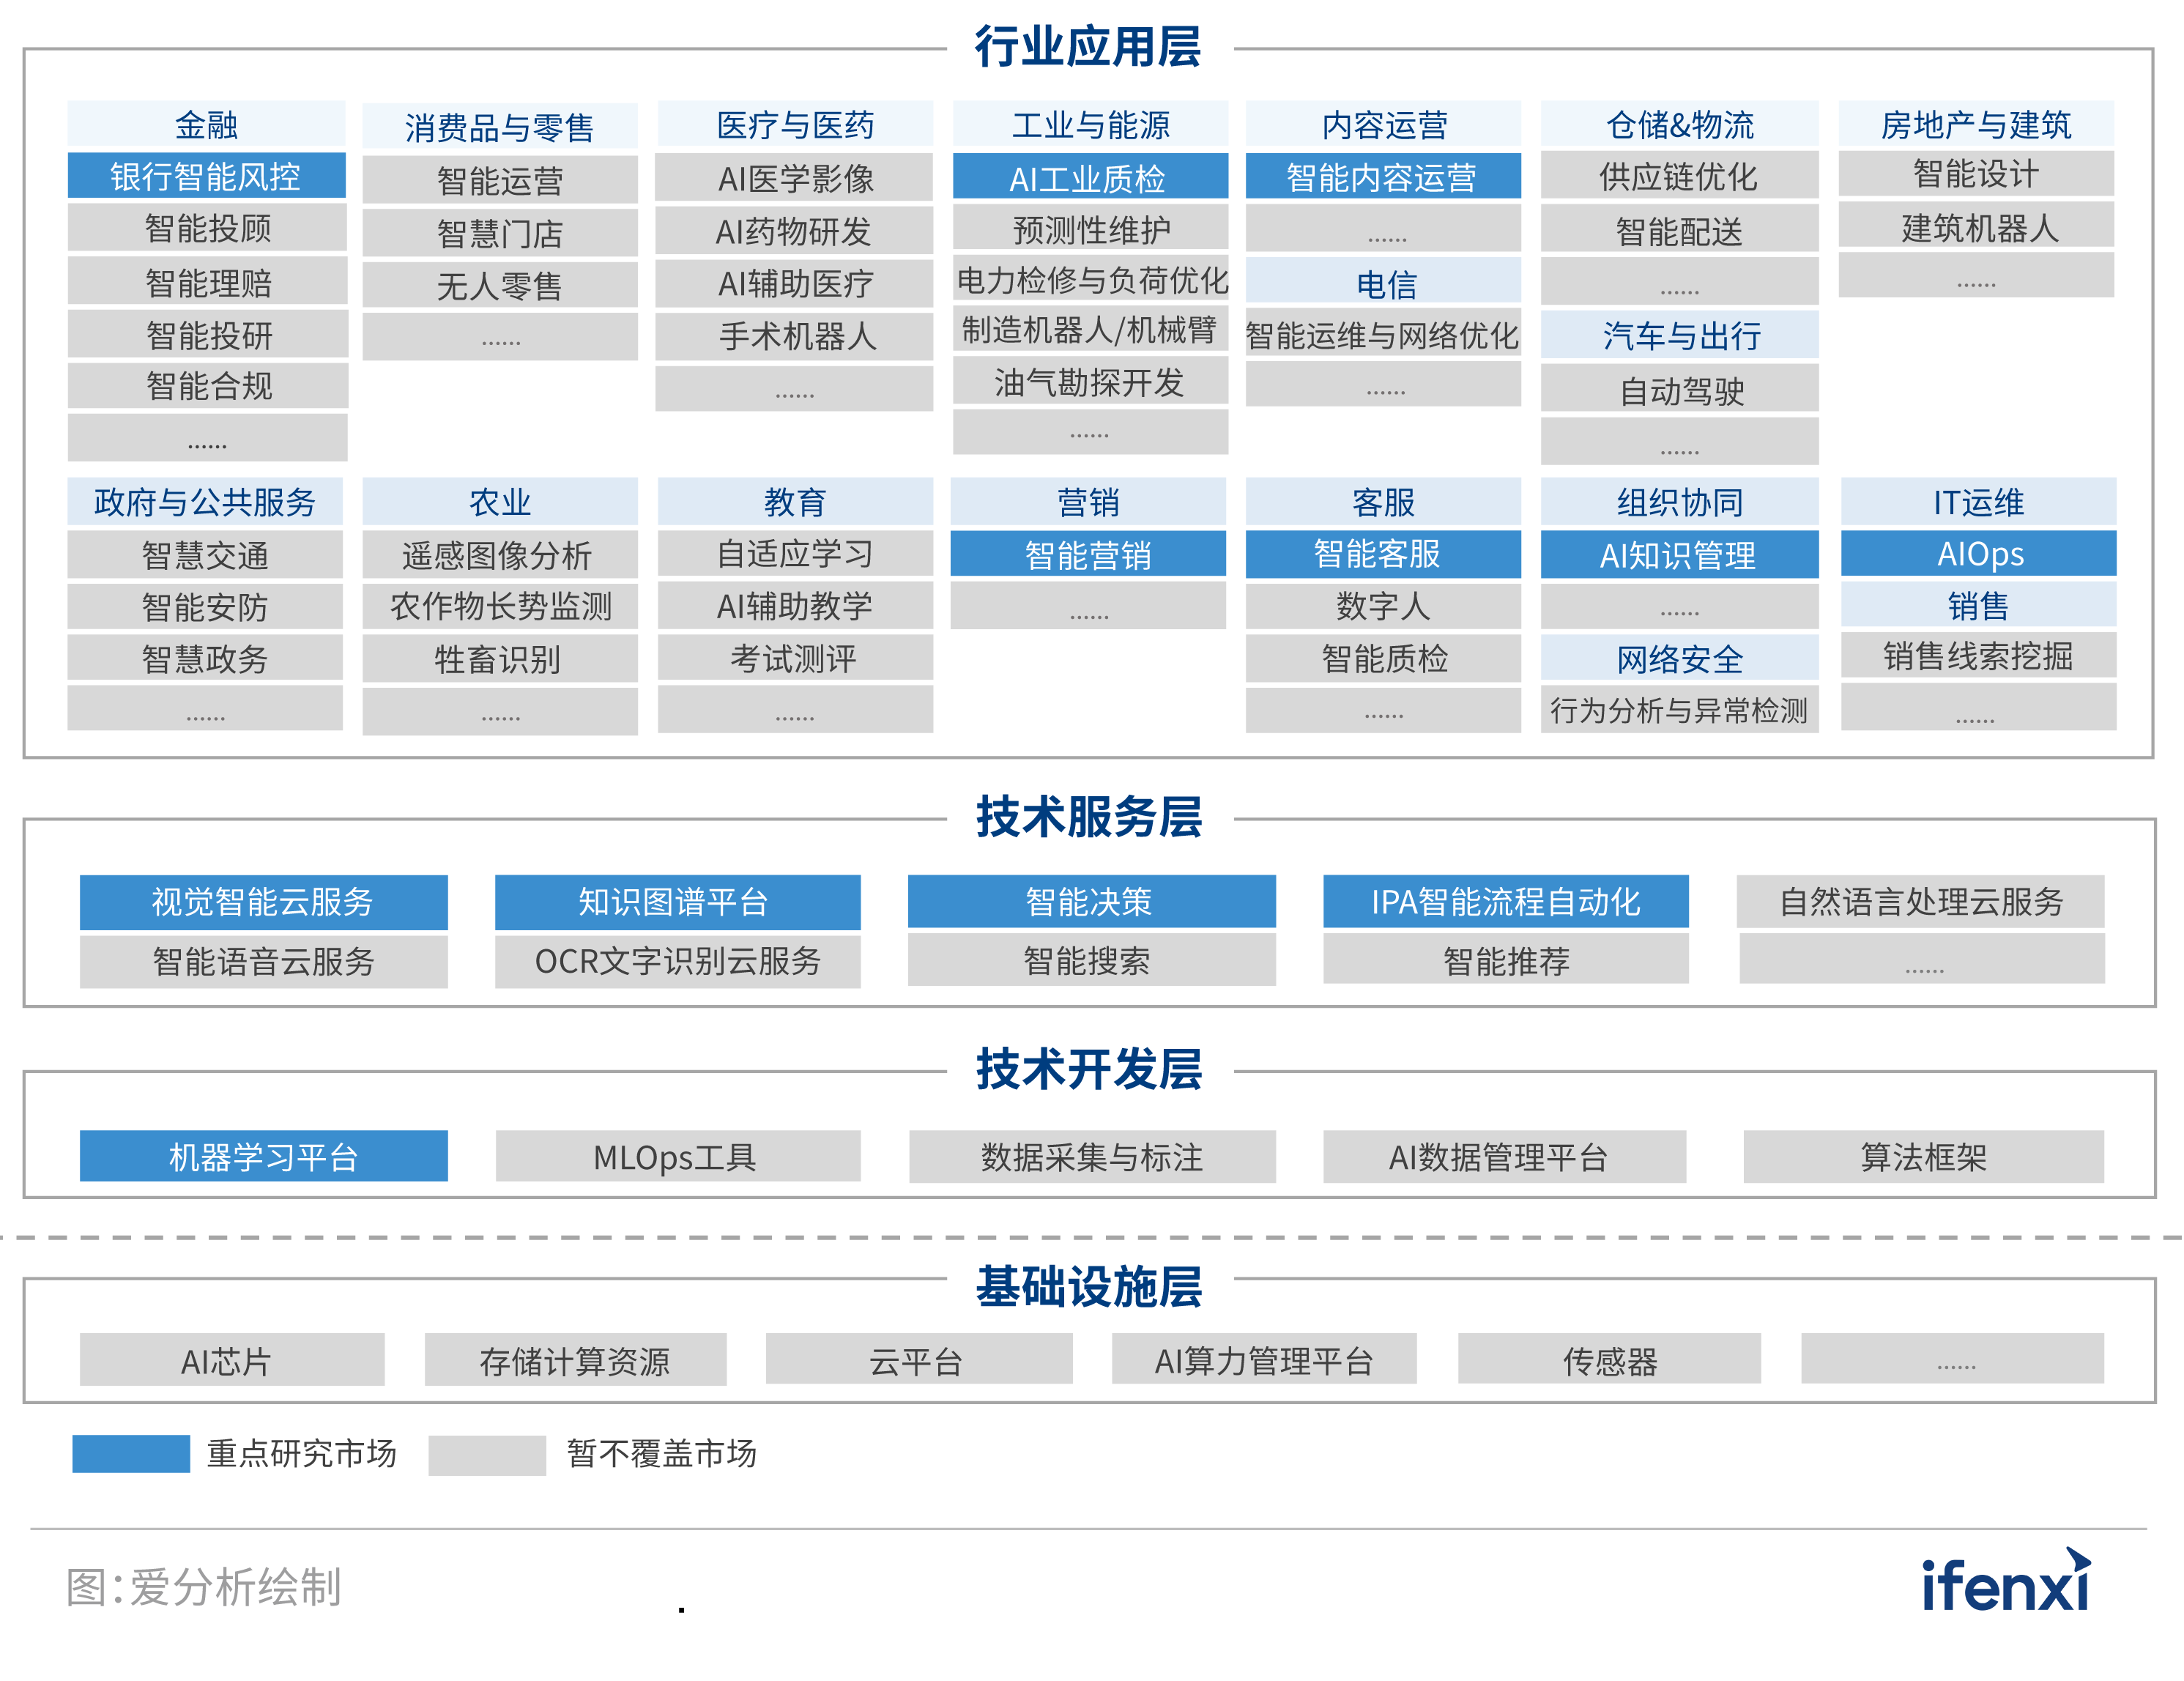Image resolution: width=2184 pixels, height=1681 pixels.
Task: Select the 数据采集与标注 box
Action: pyautogui.click(x=1092, y=1157)
